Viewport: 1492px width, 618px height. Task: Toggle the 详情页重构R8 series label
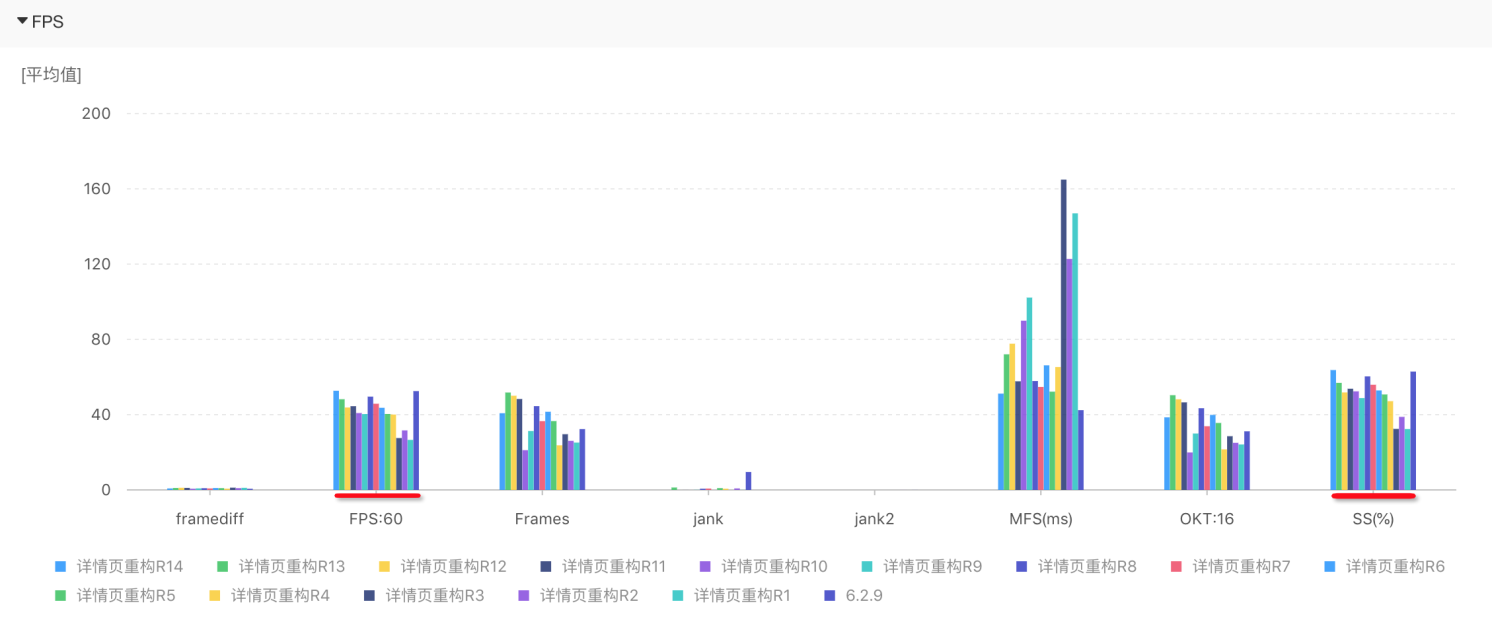tap(1086, 567)
